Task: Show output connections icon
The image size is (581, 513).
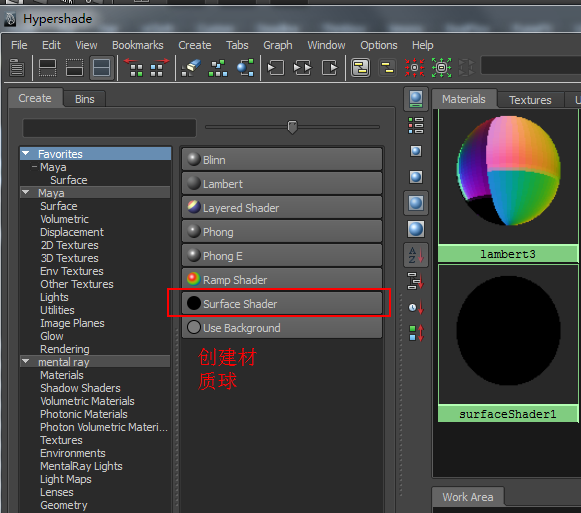Action: [x=330, y=68]
